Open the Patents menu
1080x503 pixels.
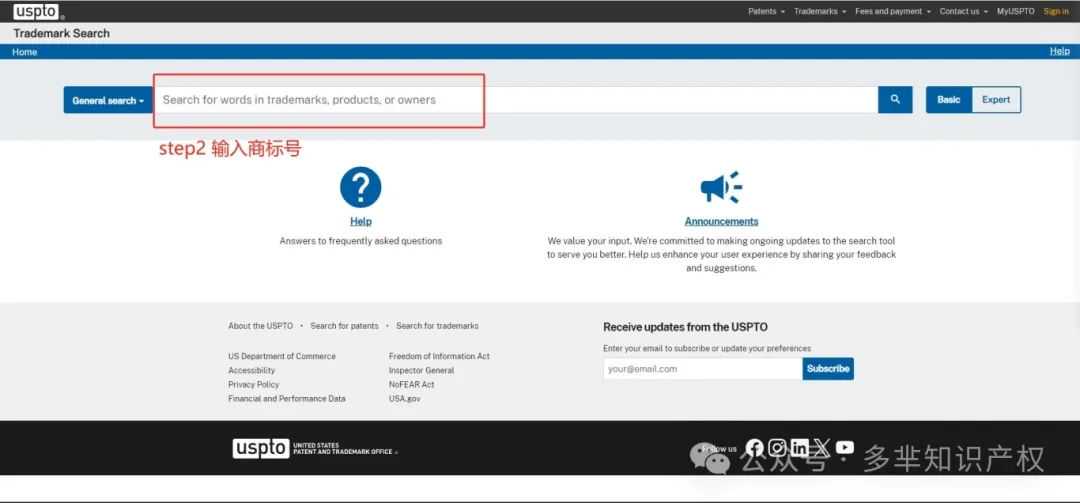click(766, 12)
